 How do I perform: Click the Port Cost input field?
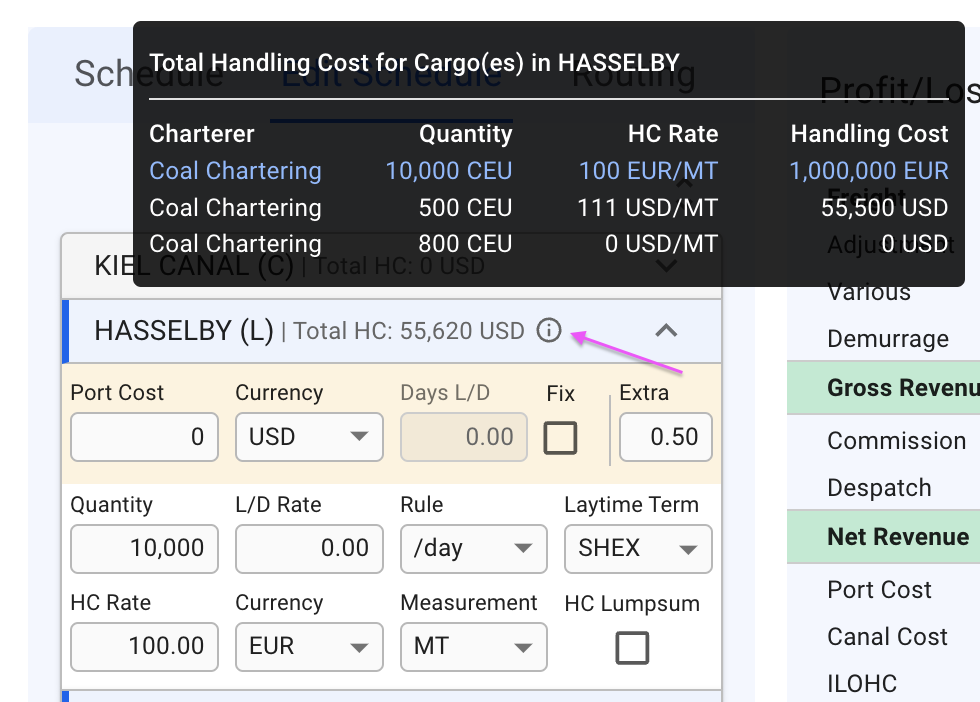(145, 437)
